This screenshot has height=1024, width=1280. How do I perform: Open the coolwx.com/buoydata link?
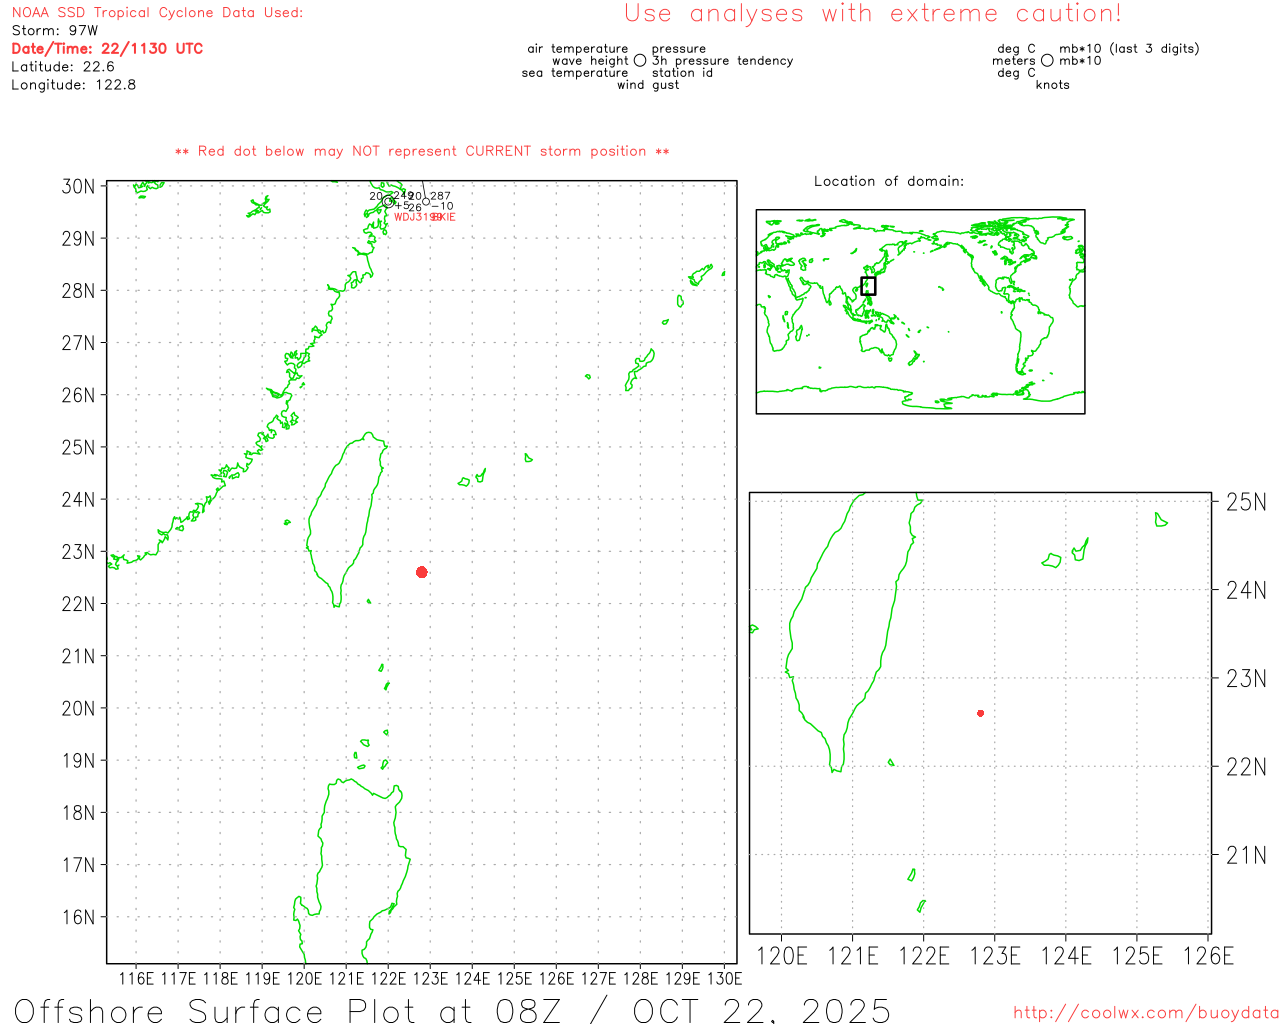pyautogui.click(x=1145, y=1013)
